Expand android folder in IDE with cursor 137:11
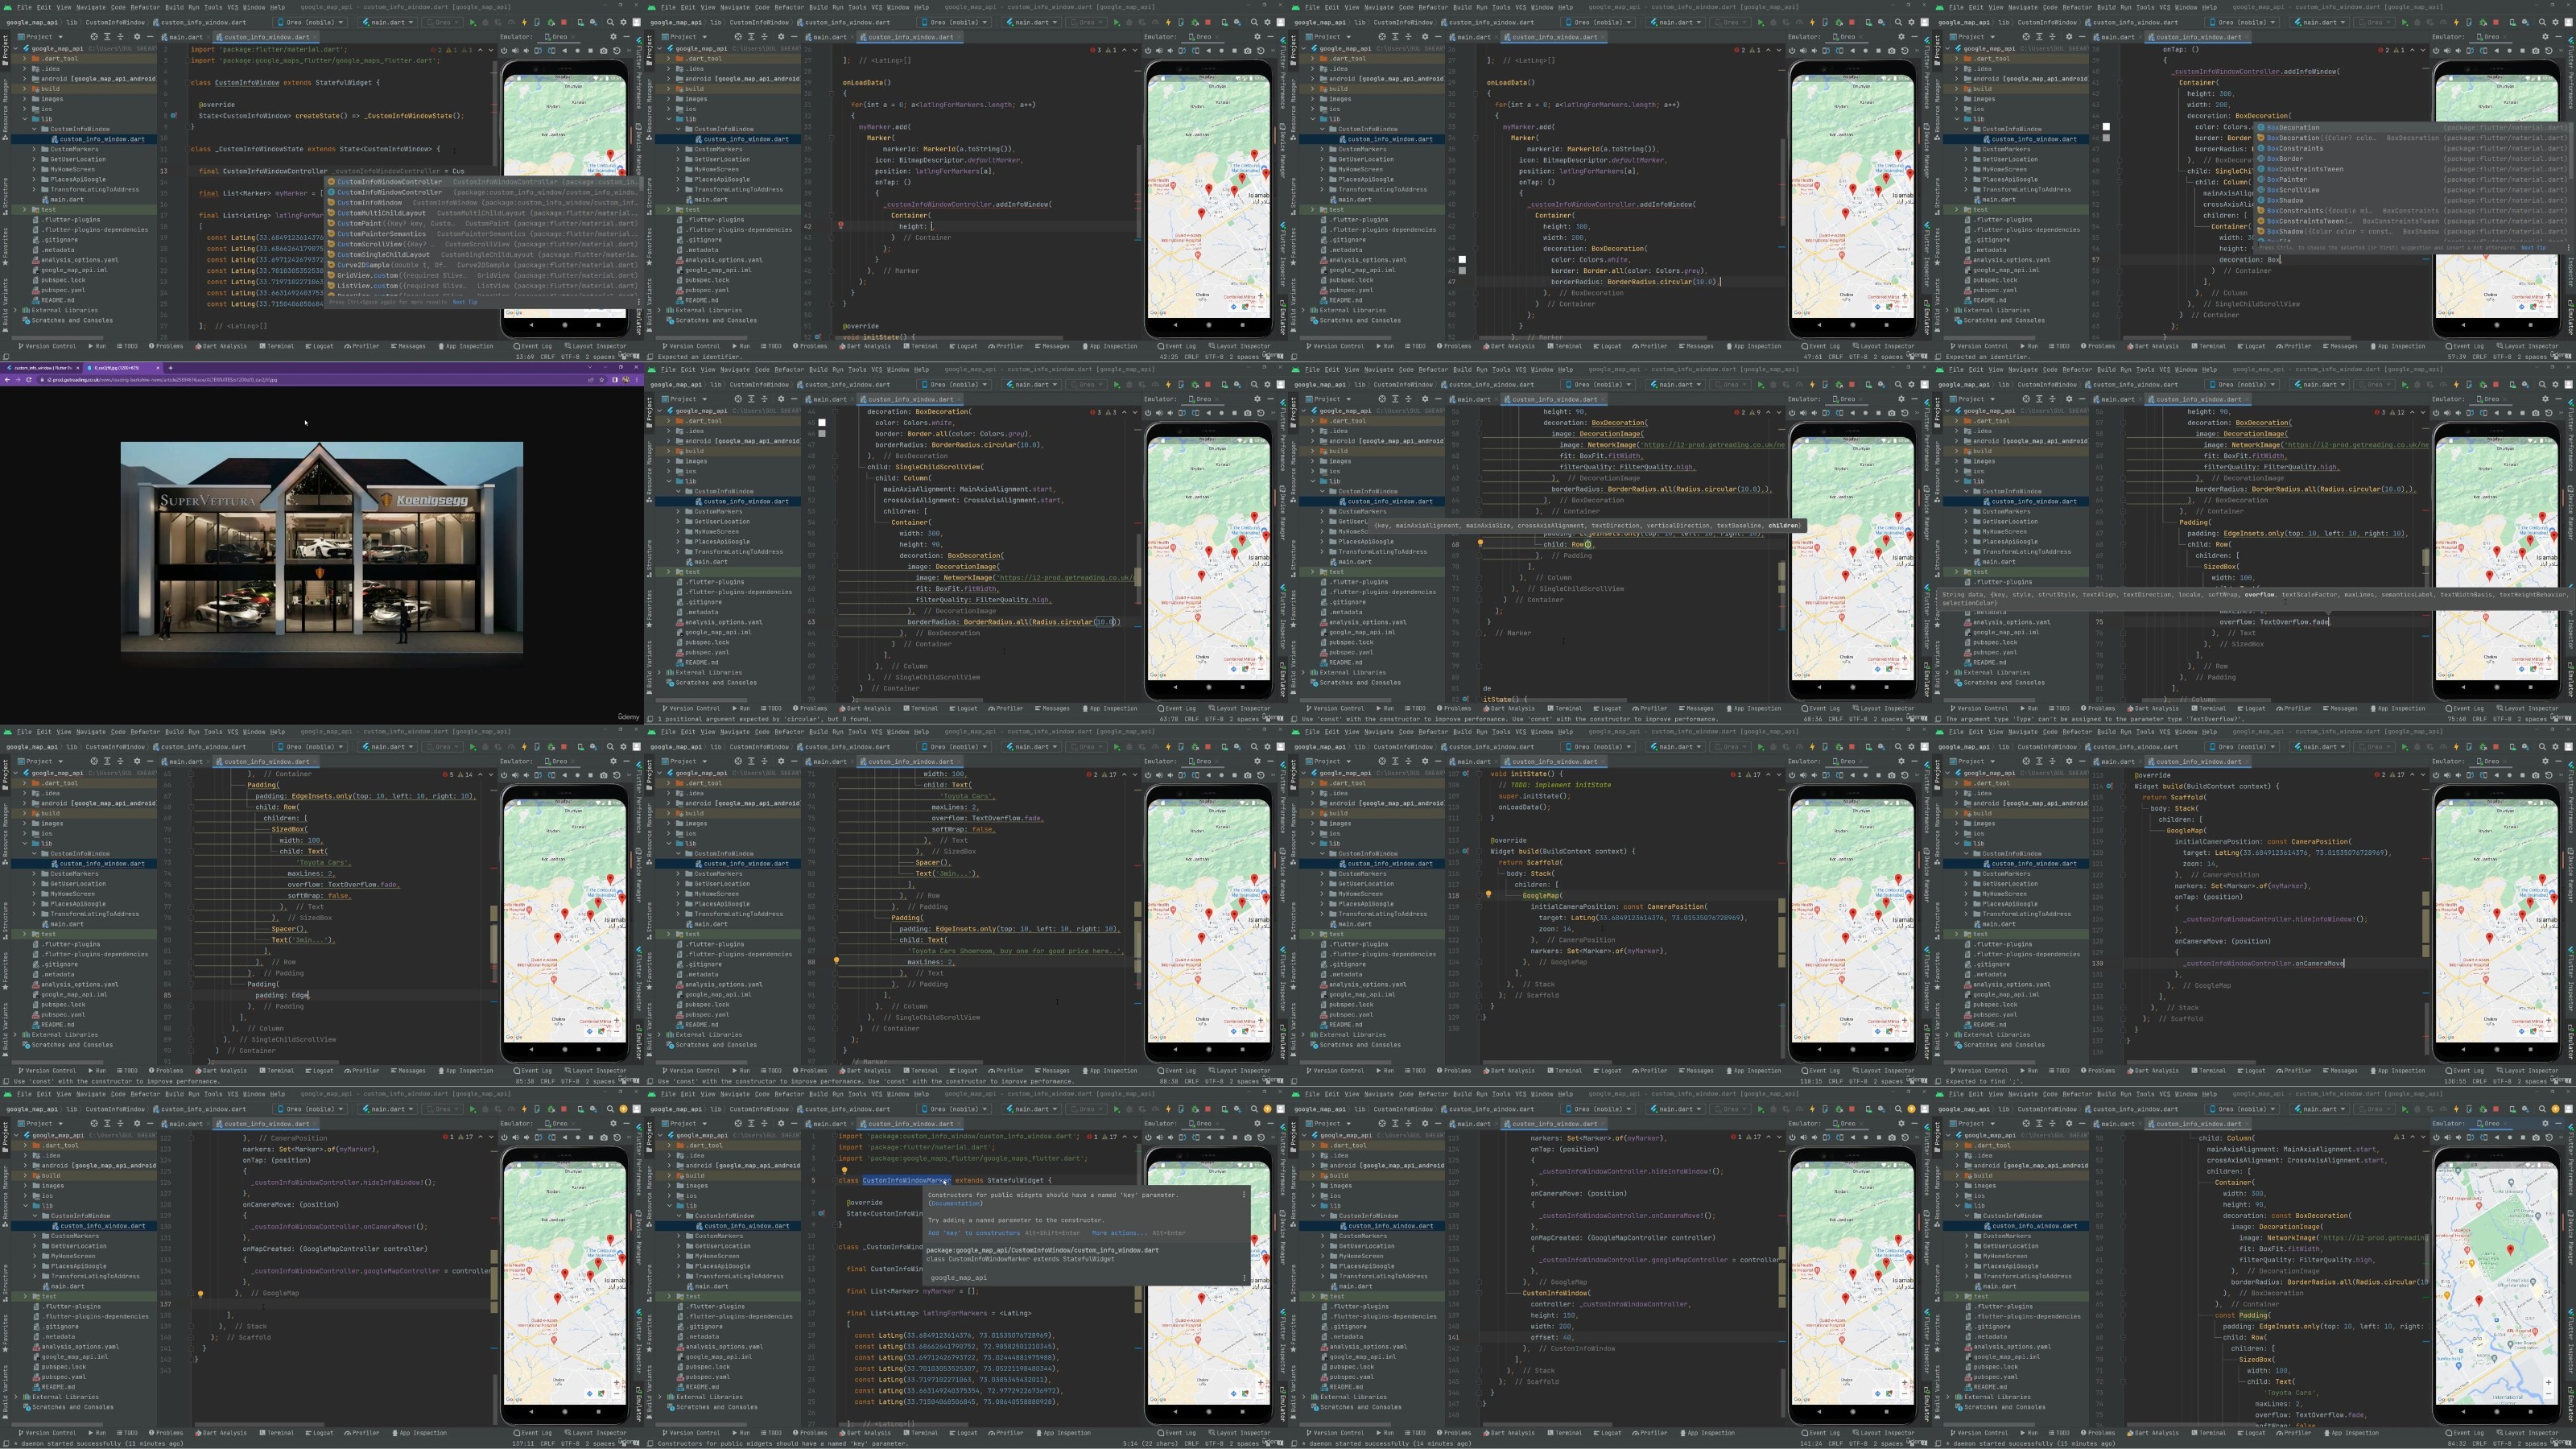The height and width of the screenshot is (1449, 2576). tap(26, 1165)
